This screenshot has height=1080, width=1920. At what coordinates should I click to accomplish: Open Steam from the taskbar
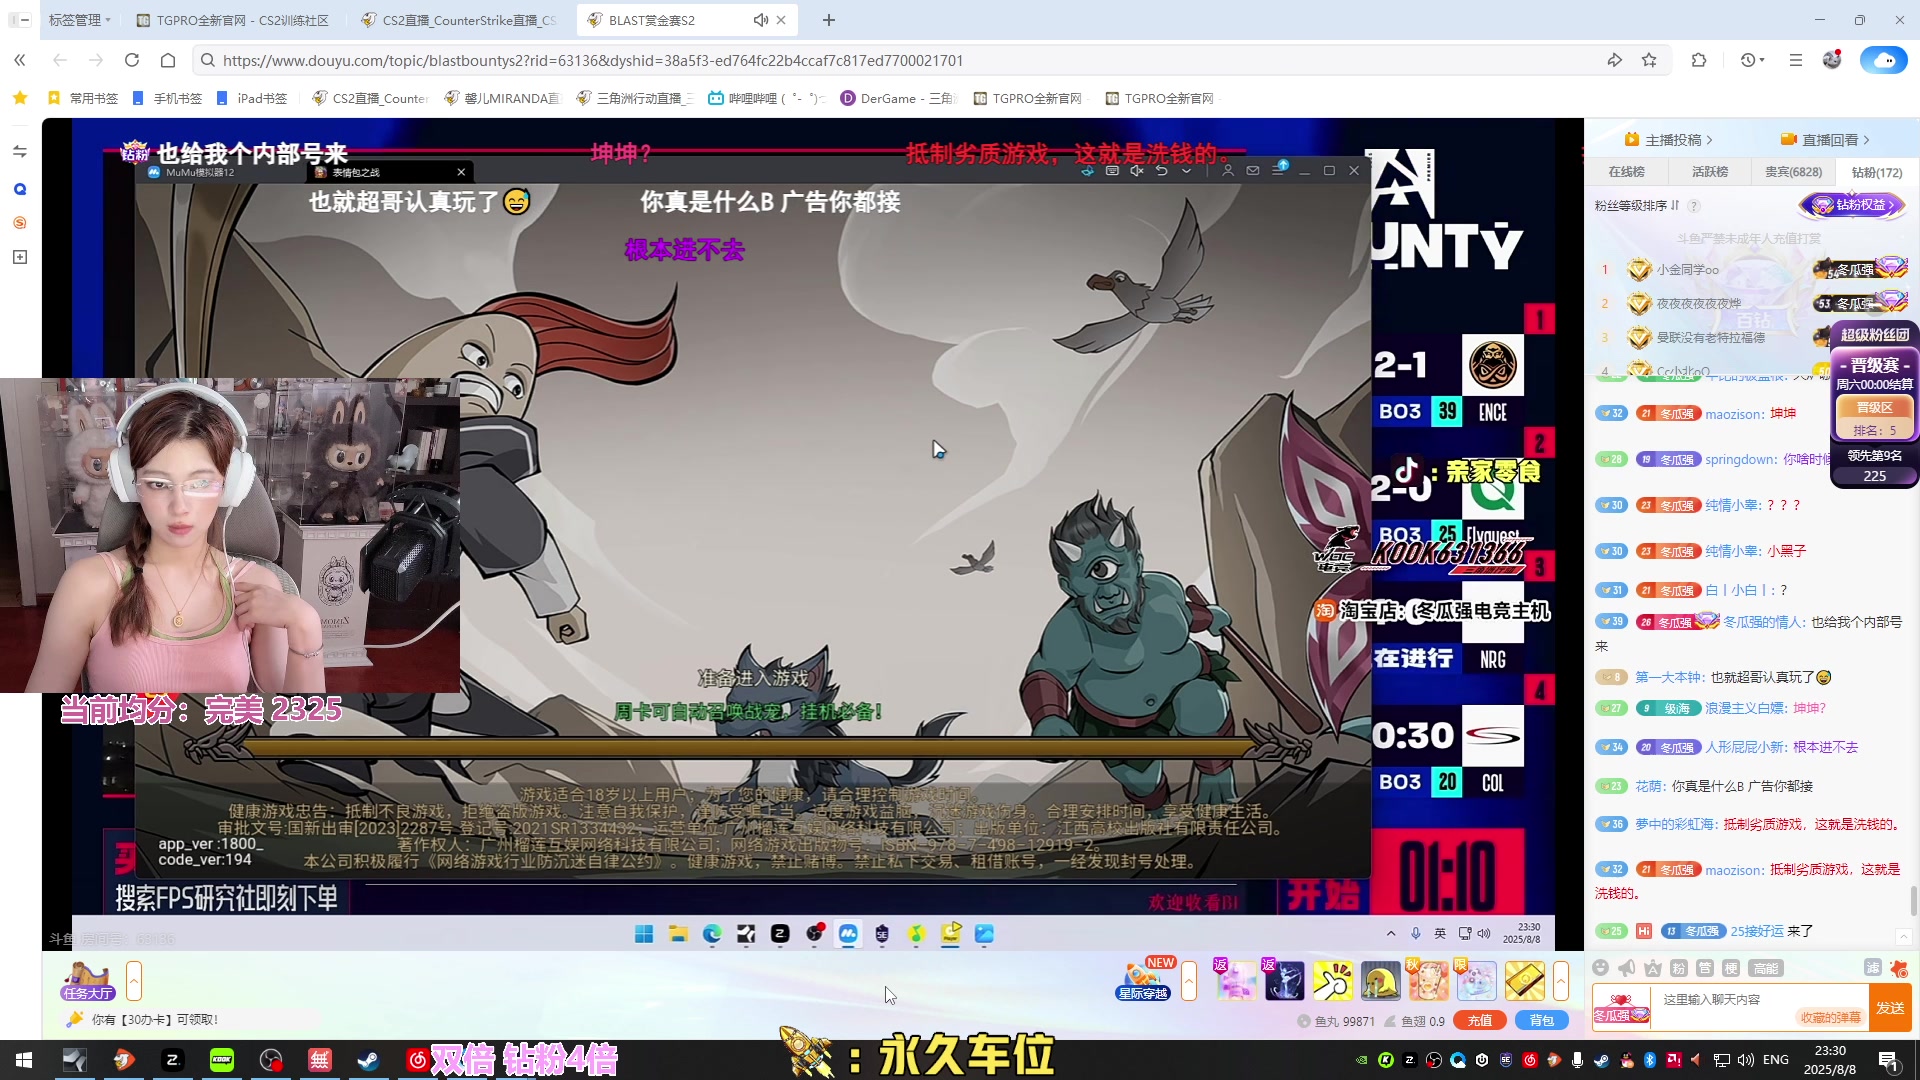368,1060
